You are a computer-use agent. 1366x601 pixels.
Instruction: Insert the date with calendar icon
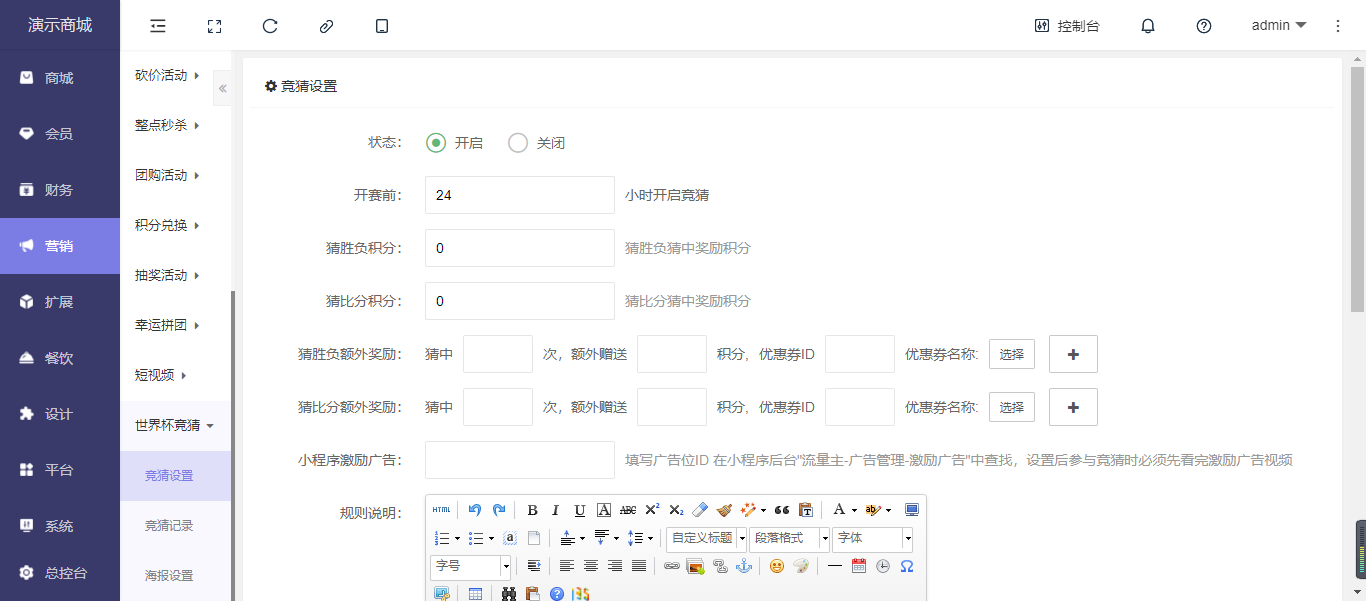pyautogui.click(x=859, y=566)
